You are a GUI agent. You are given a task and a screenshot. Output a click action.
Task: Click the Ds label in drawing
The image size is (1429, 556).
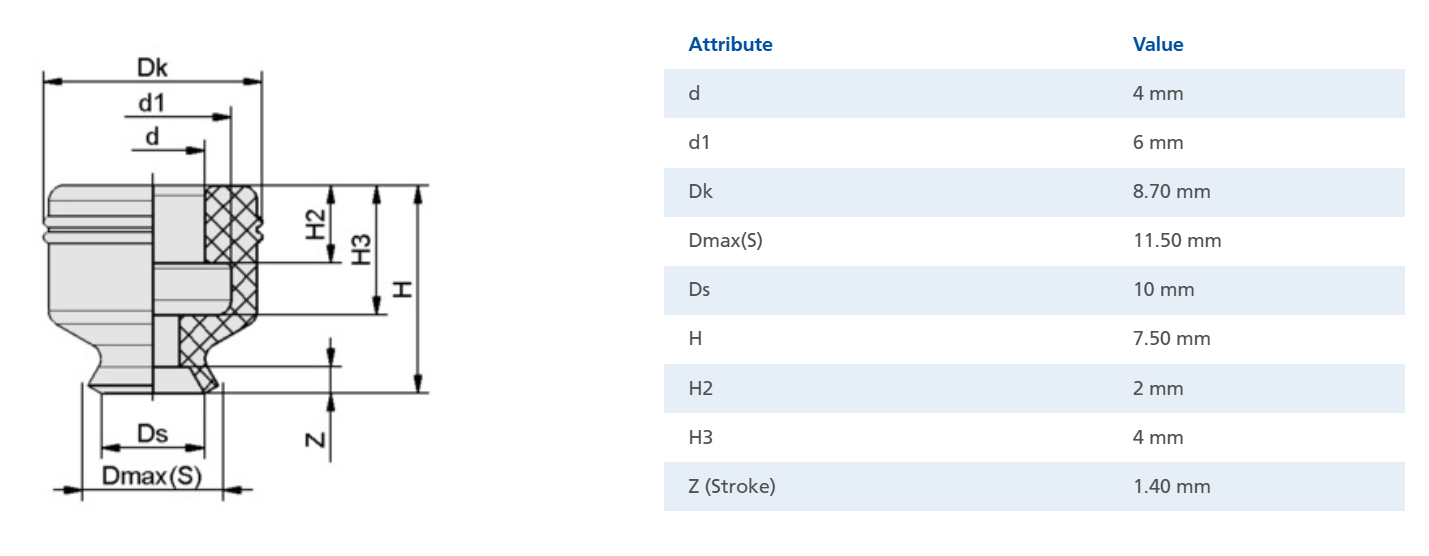click(x=152, y=434)
